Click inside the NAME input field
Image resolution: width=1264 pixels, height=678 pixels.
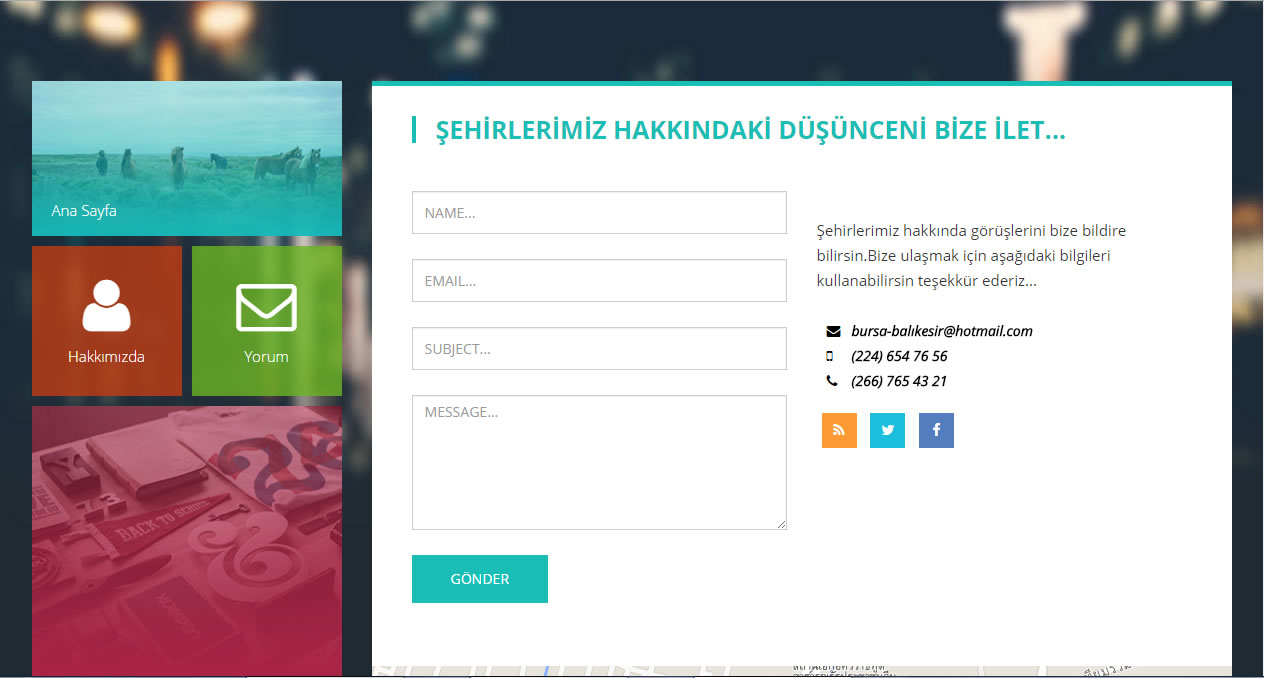point(598,212)
